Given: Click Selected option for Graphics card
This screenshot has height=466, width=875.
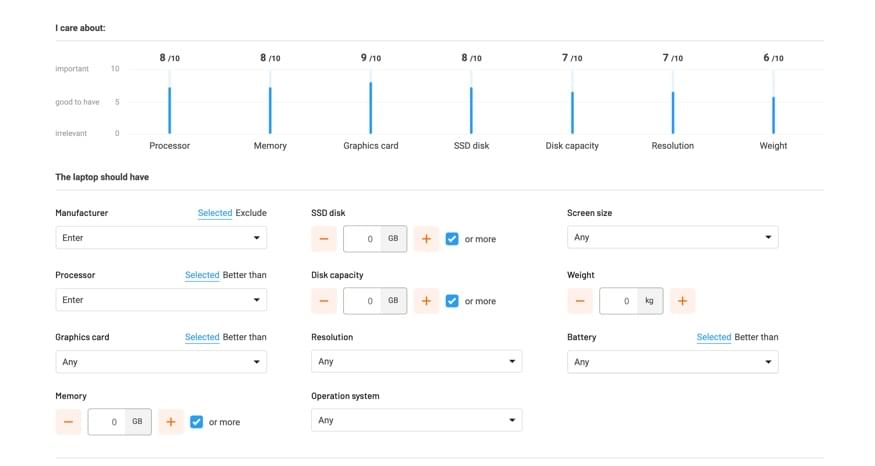Looking at the screenshot, I should pos(202,337).
